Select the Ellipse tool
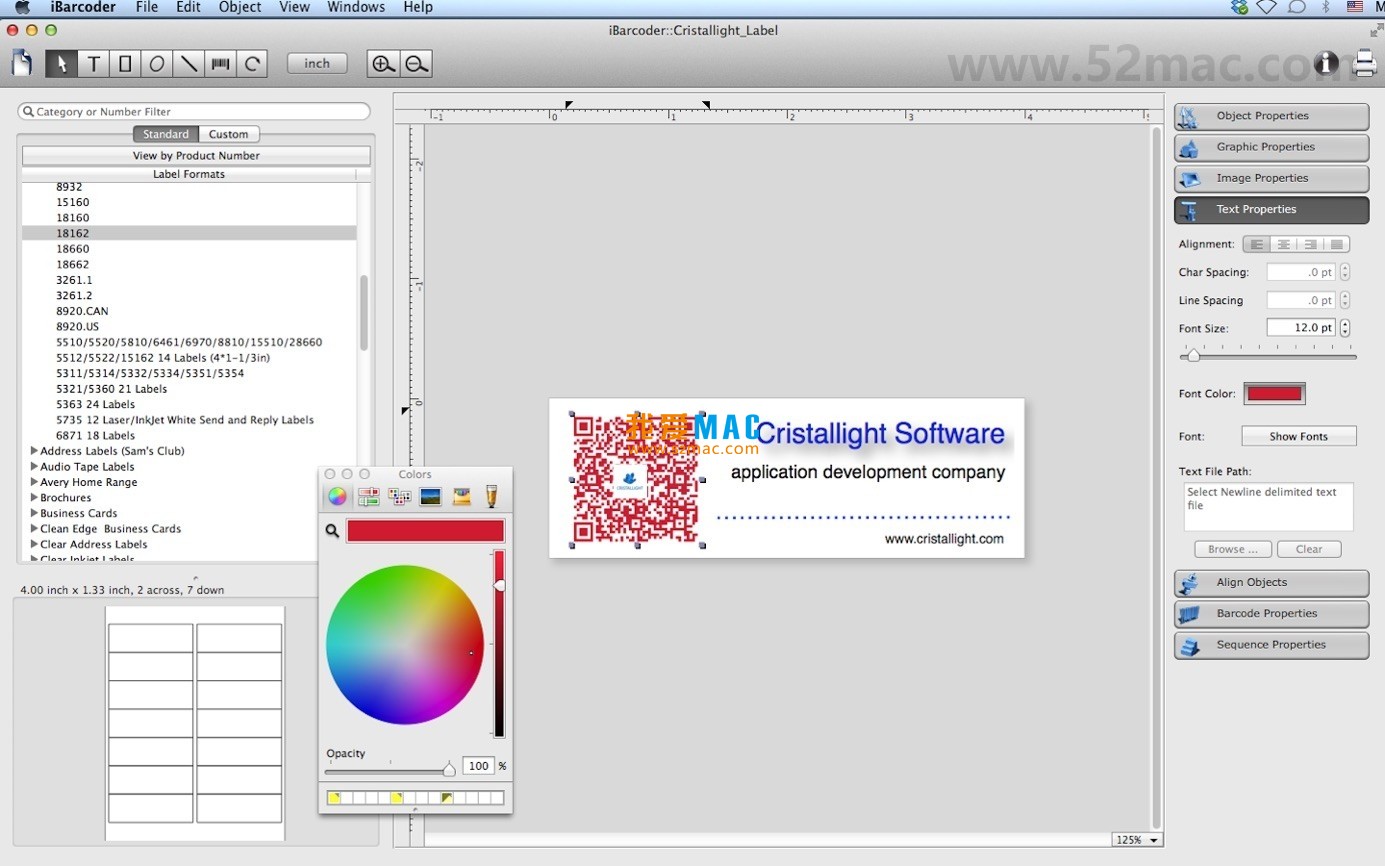This screenshot has height=866, width=1385. (157, 64)
